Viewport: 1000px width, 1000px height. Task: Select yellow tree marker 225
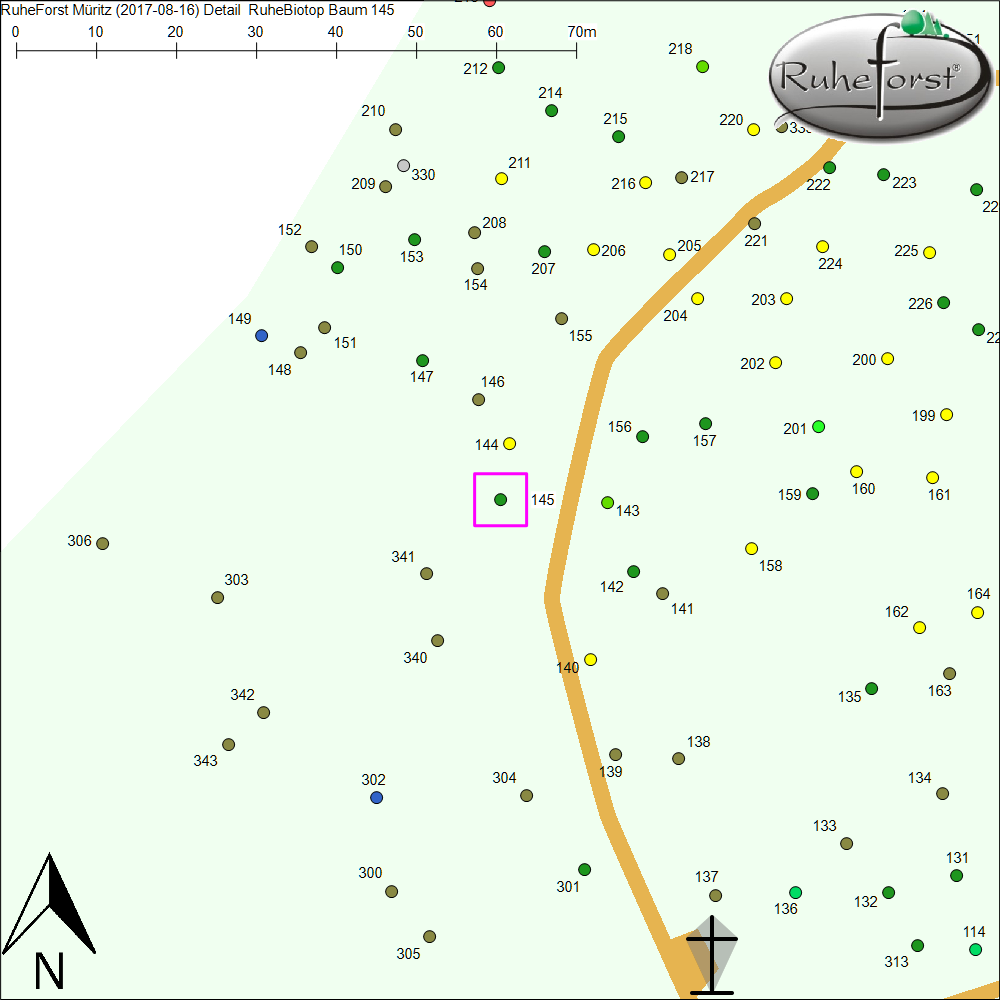pos(929,252)
